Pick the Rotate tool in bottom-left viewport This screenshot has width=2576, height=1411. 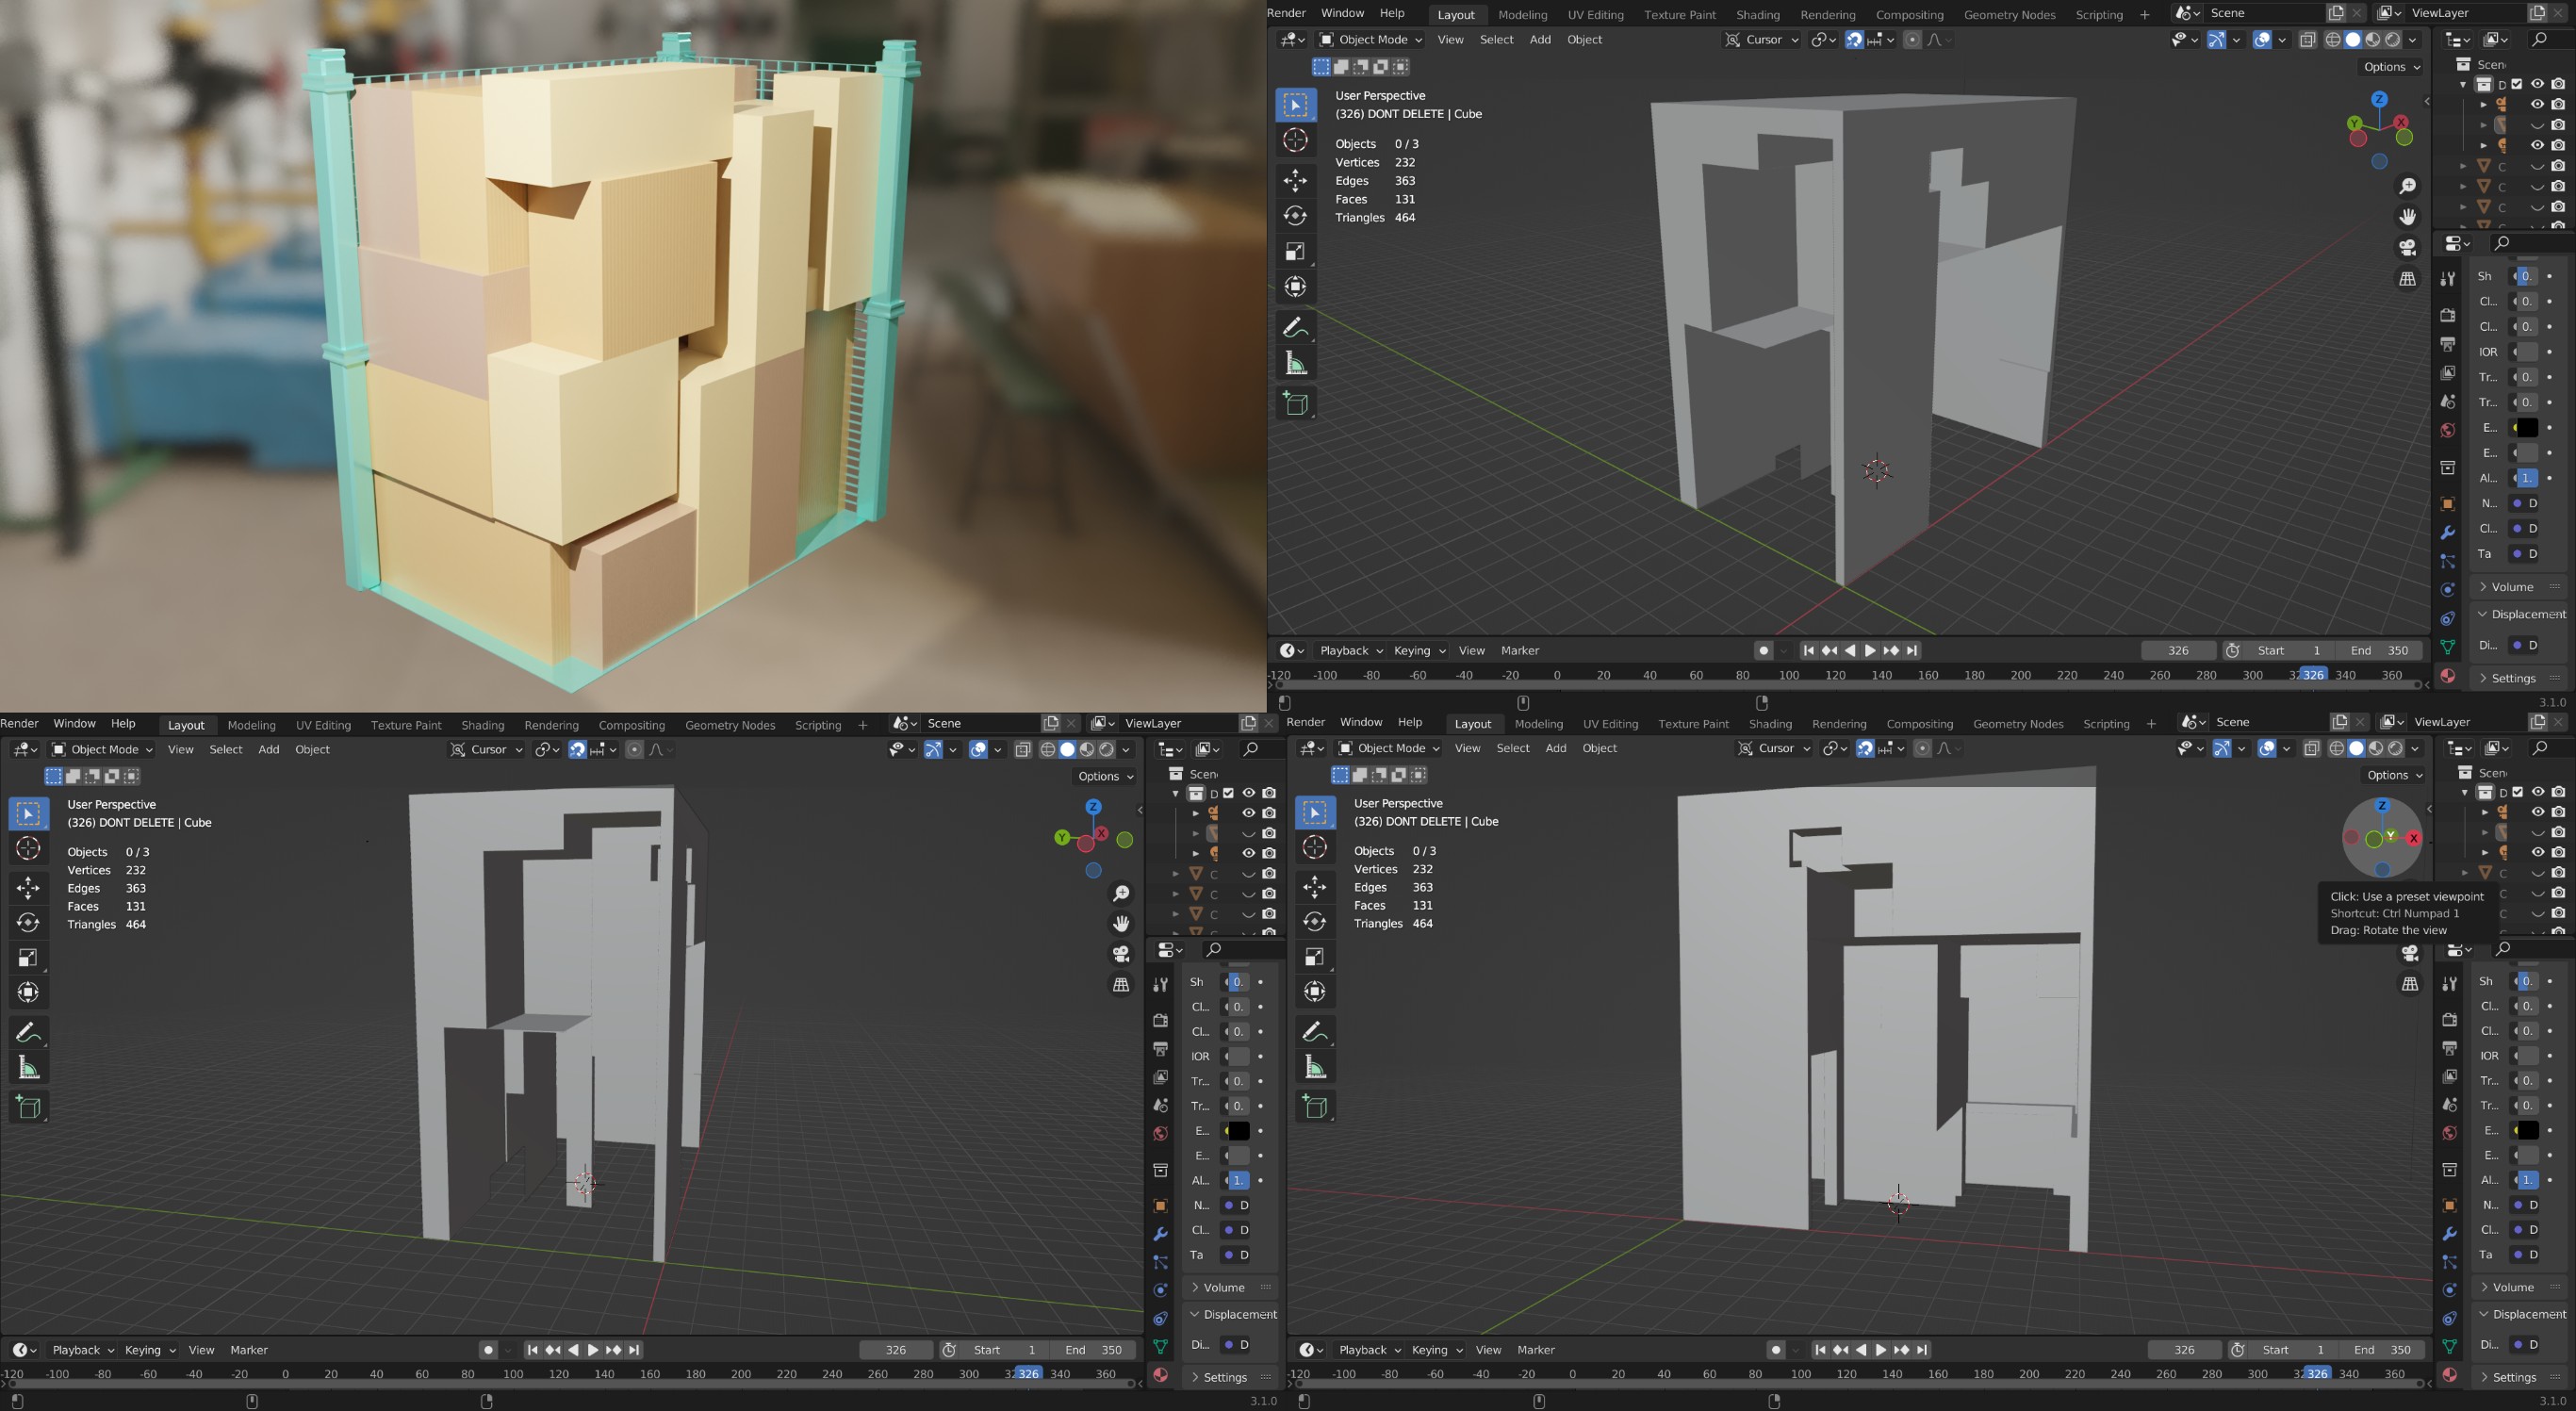(x=28, y=922)
